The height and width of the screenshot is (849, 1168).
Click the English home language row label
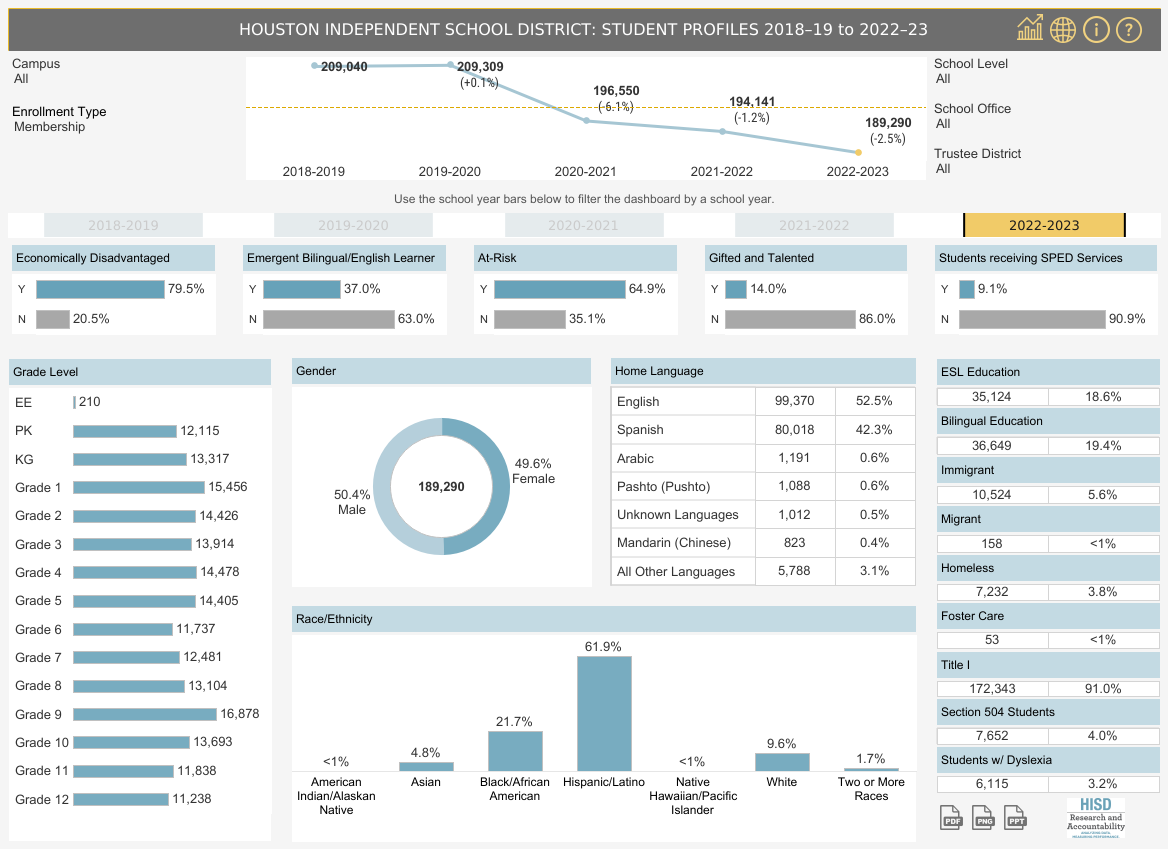point(638,402)
